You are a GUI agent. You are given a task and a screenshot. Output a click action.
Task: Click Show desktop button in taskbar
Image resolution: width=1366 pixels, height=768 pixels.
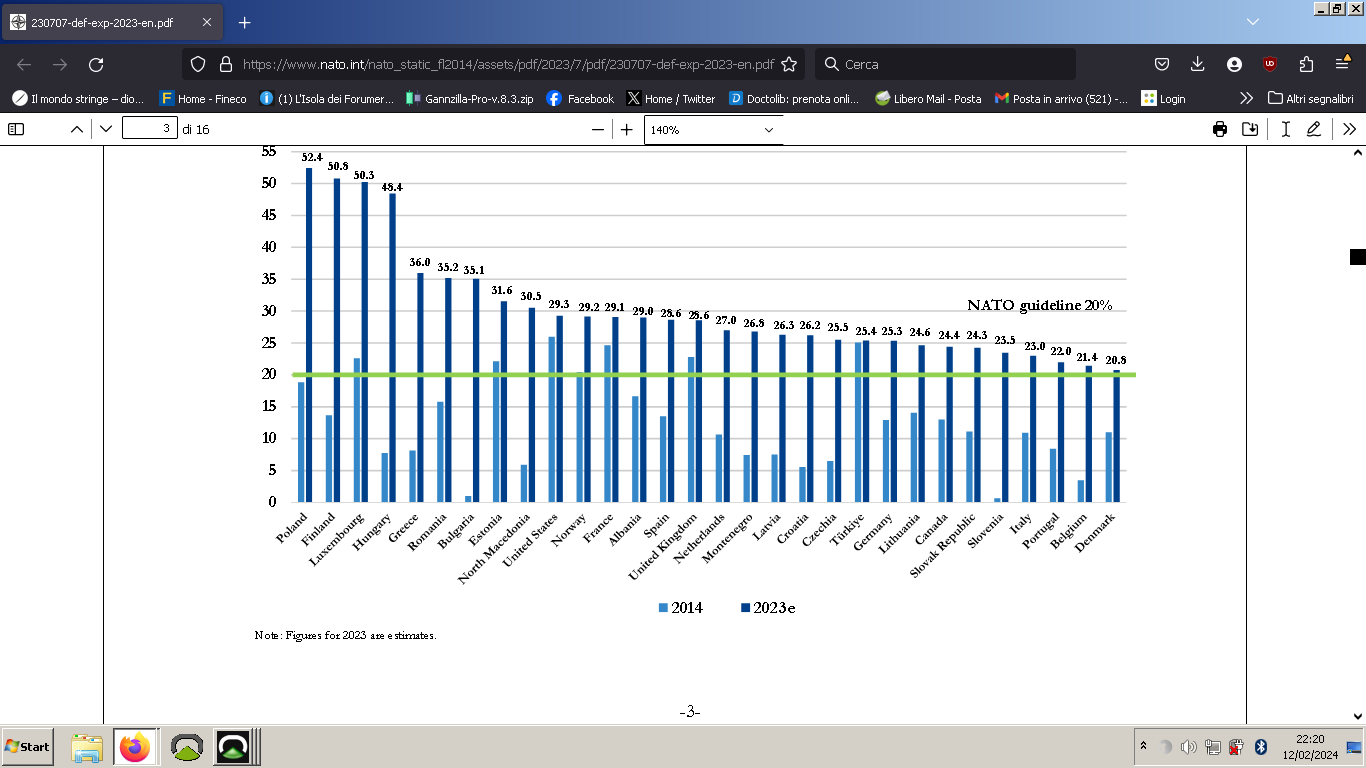[1355, 747]
